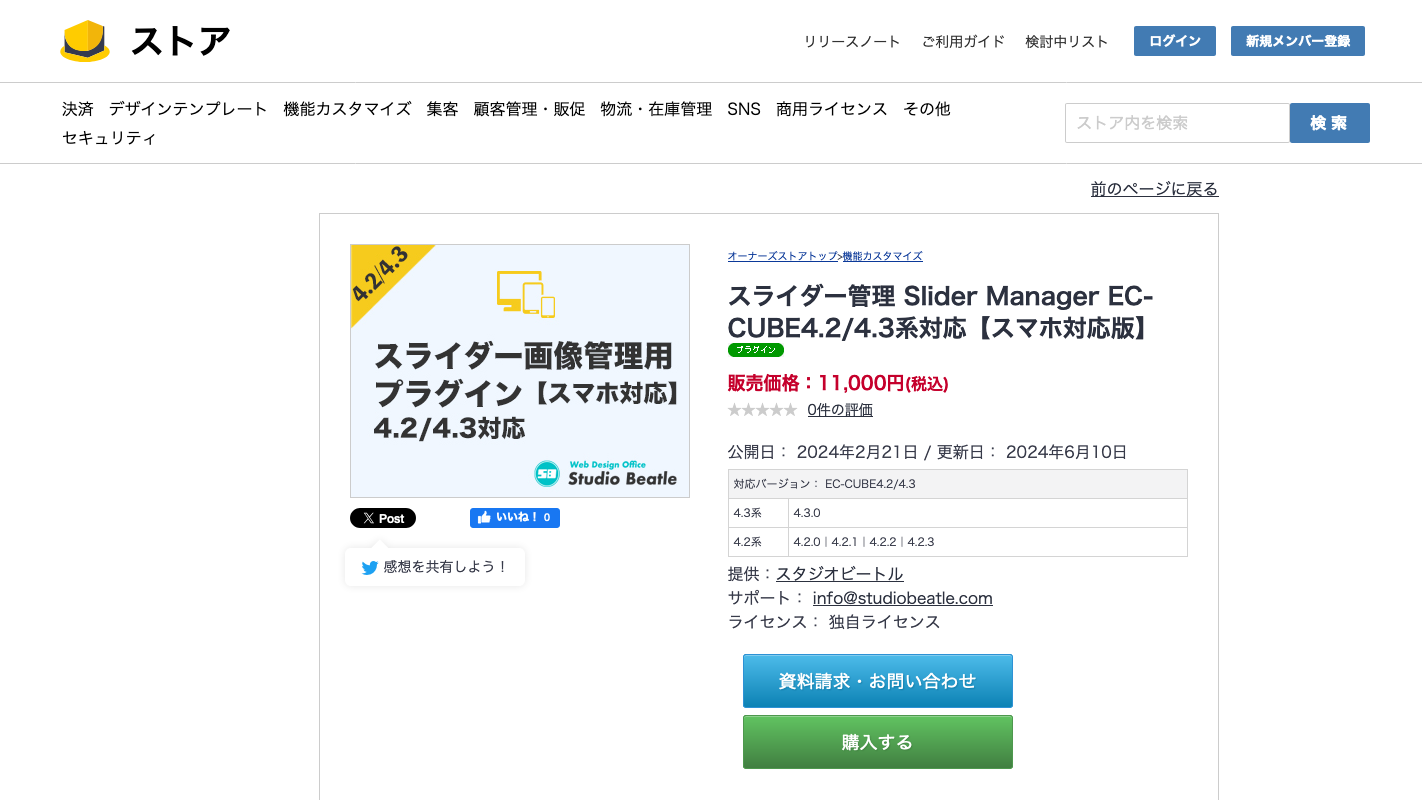Select デザインテンプレート in the category menu
Screen dimensions: 1422x800
tap(188, 109)
